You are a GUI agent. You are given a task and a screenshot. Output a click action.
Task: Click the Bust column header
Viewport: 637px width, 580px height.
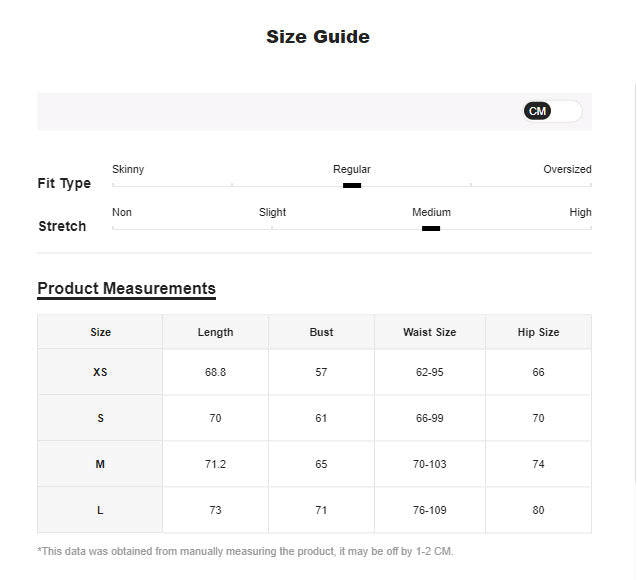pyautogui.click(x=321, y=332)
